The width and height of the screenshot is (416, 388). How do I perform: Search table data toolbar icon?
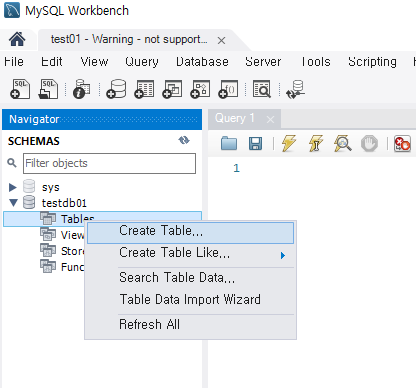point(262,89)
